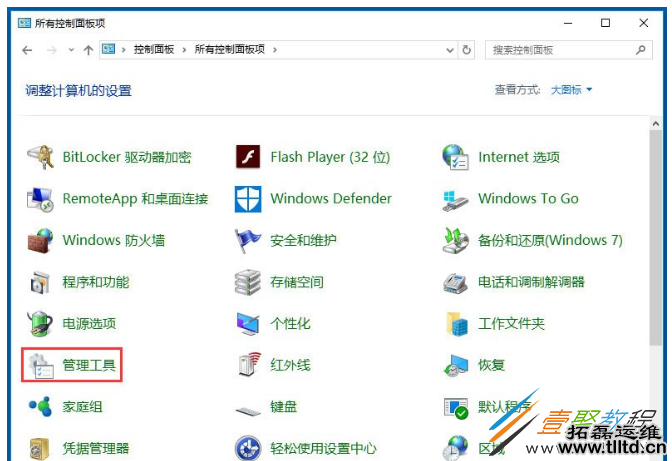Go back with the back arrow
This screenshot has width=672, height=461.
pyautogui.click(x=27, y=50)
